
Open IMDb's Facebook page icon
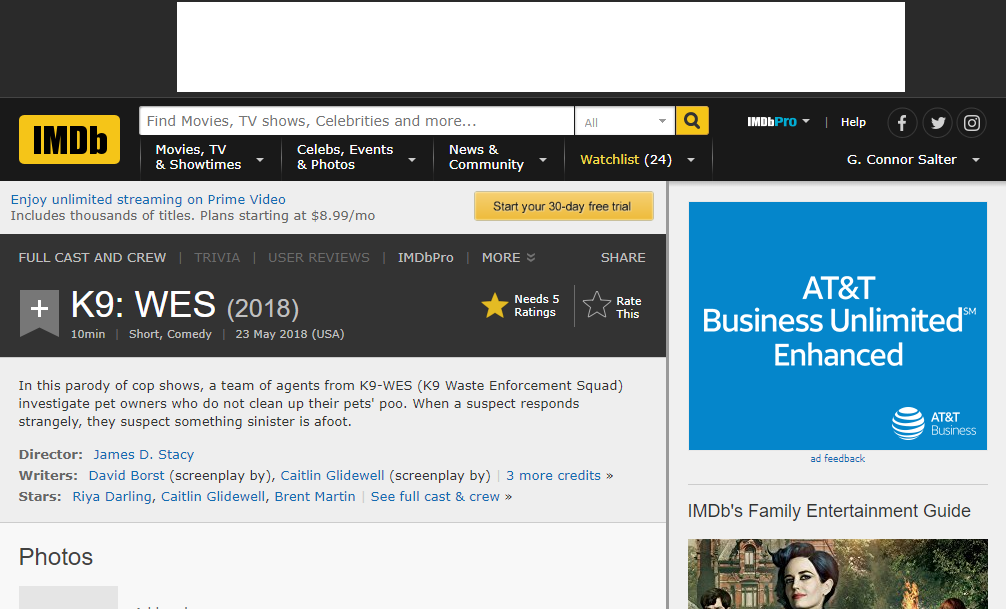click(902, 123)
